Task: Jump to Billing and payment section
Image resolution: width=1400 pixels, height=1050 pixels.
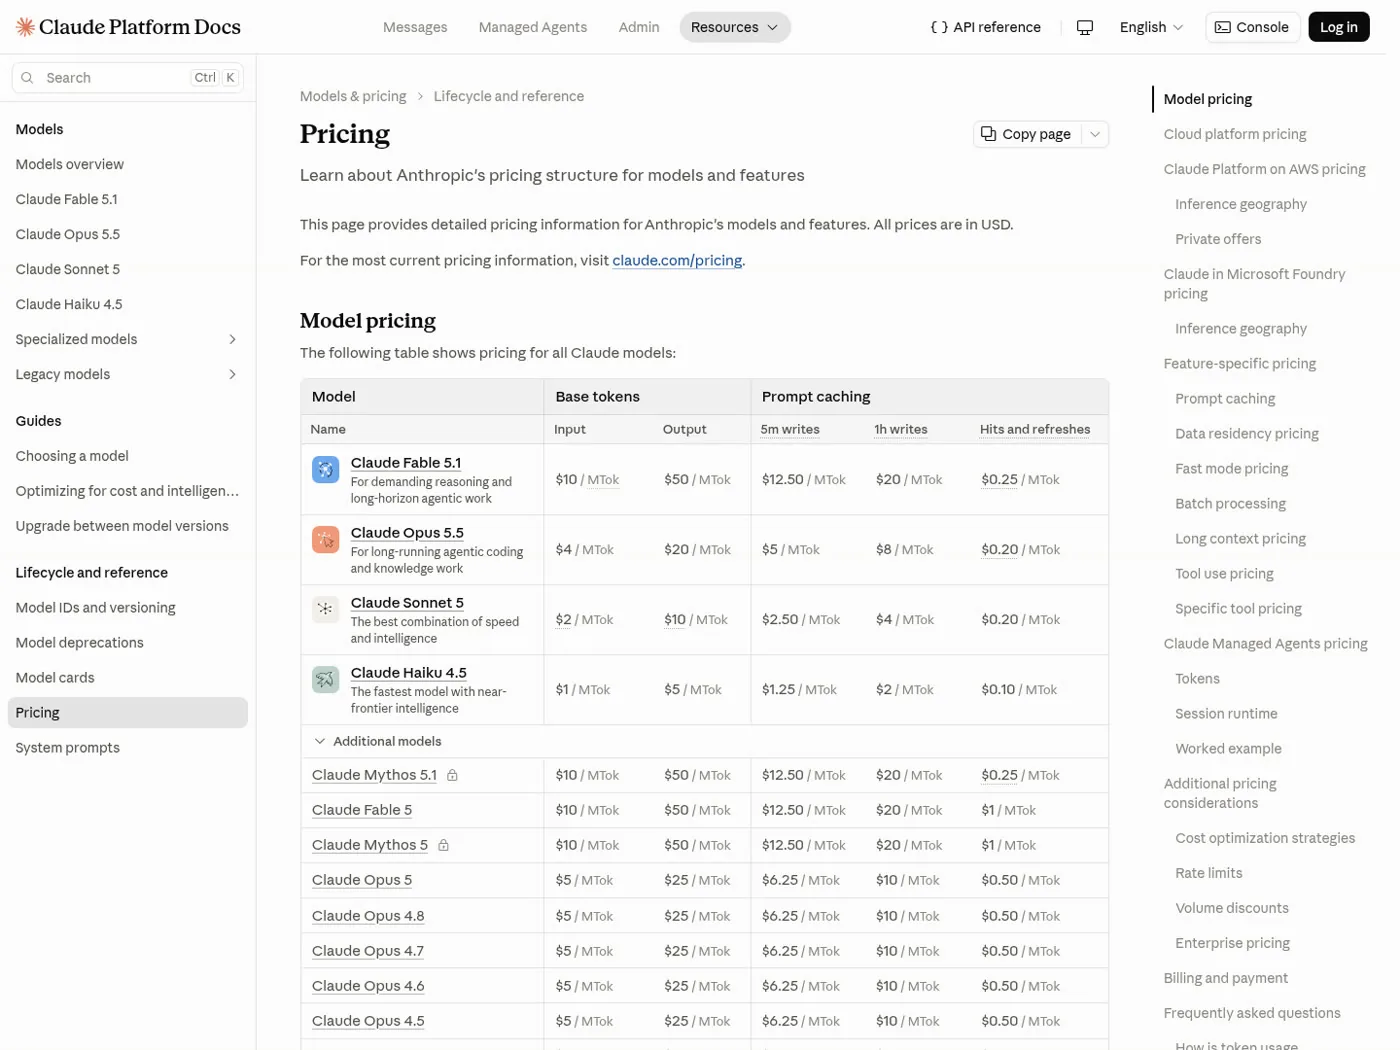Action: (1225, 978)
